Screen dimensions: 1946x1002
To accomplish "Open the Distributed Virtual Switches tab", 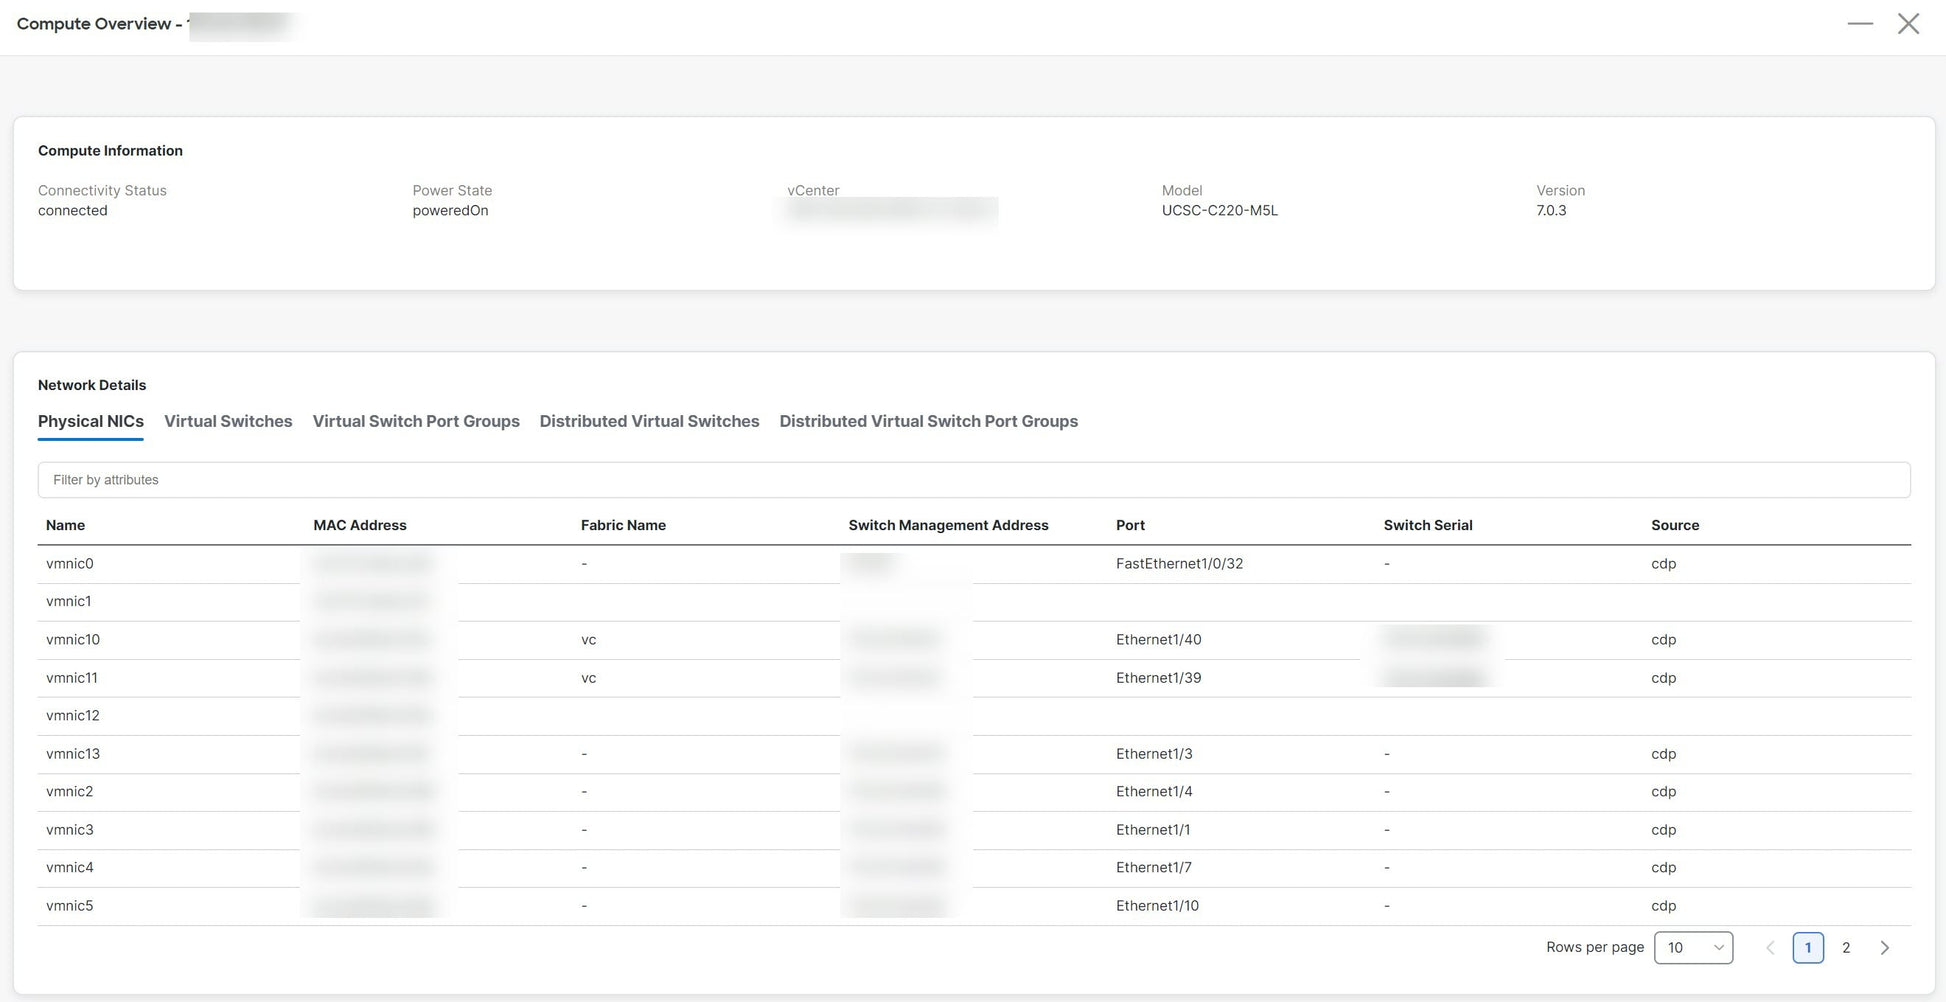I will [x=649, y=422].
